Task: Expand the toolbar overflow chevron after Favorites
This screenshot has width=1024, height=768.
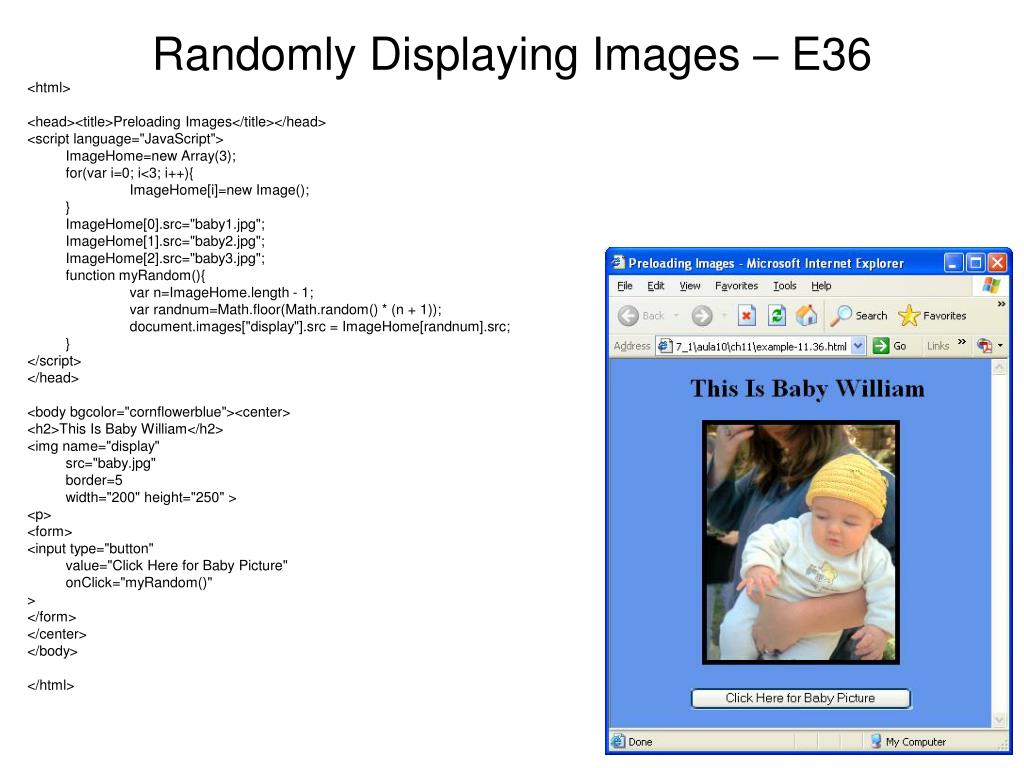Action: 1001,304
